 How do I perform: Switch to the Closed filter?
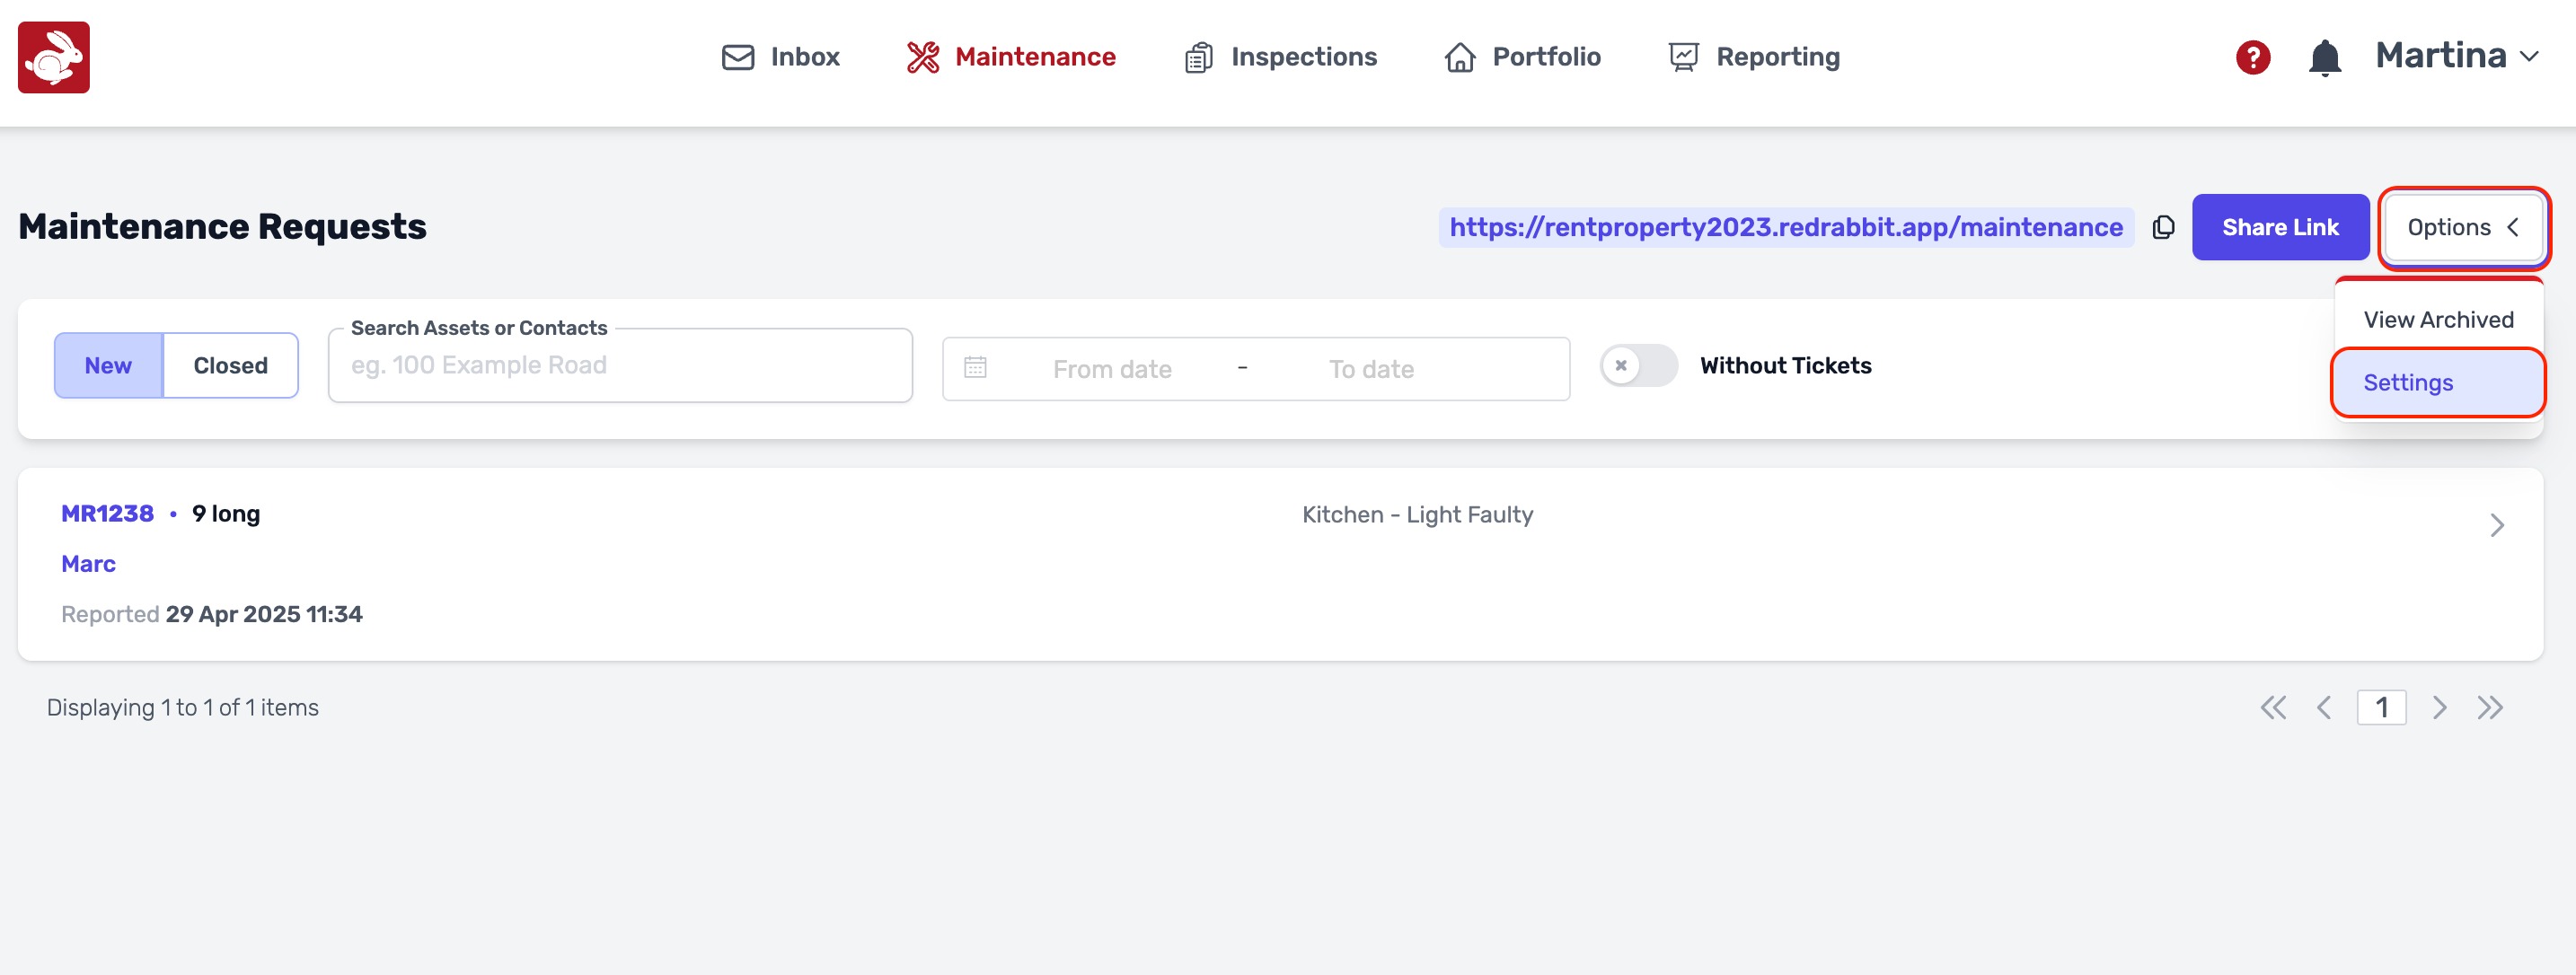pos(230,366)
